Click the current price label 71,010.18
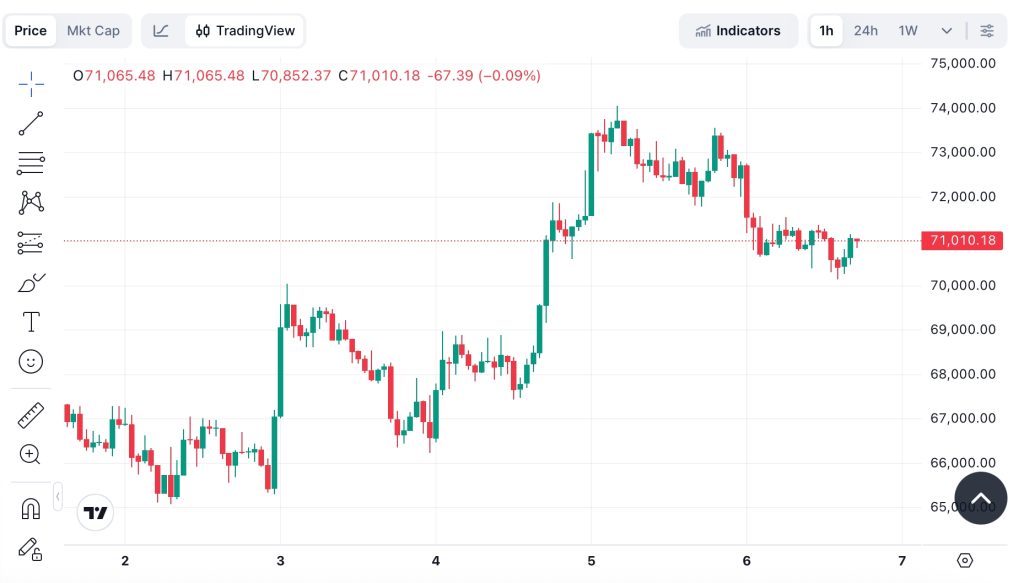1024x583 pixels. pos(961,240)
